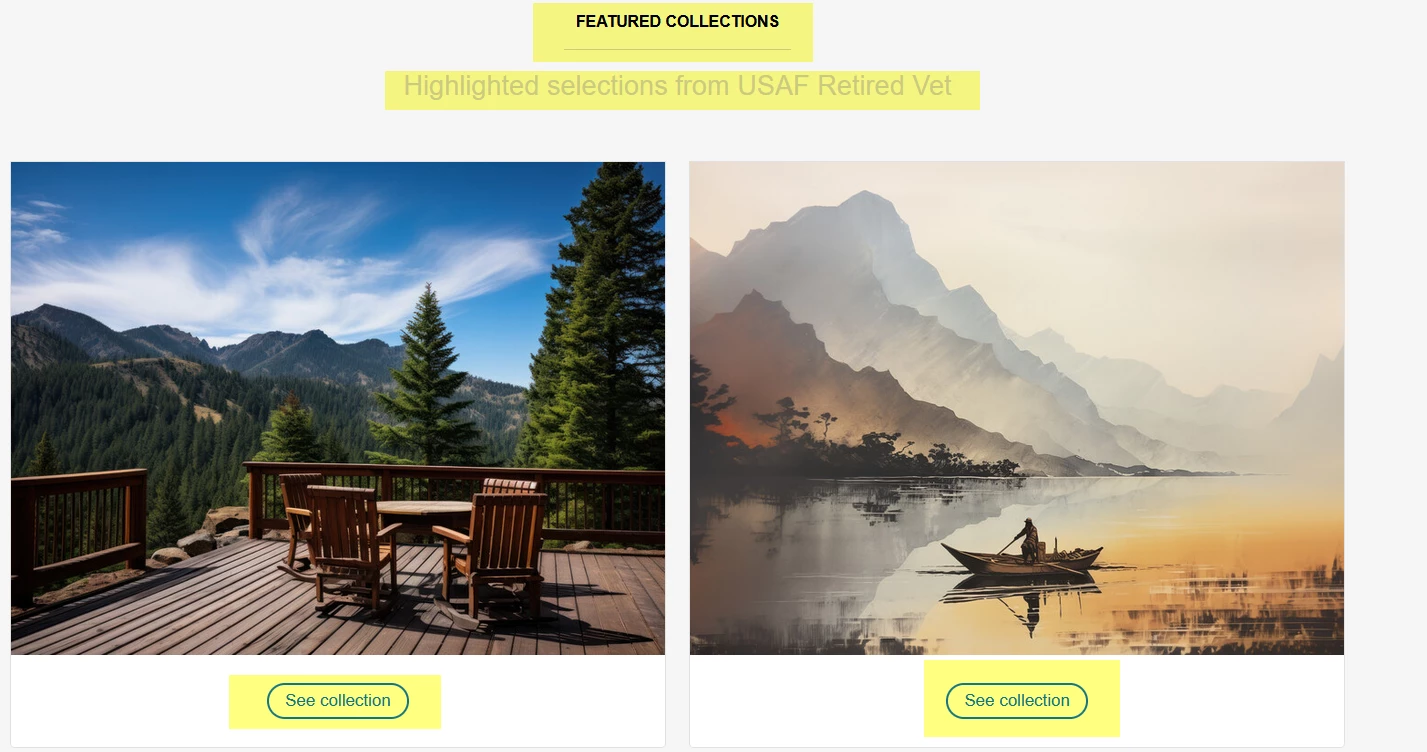Image resolution: width=1427 pixels, height=752 pixels.
Task: Select the misty lake painting thumbnail
Action: [x=1017, y=408]
